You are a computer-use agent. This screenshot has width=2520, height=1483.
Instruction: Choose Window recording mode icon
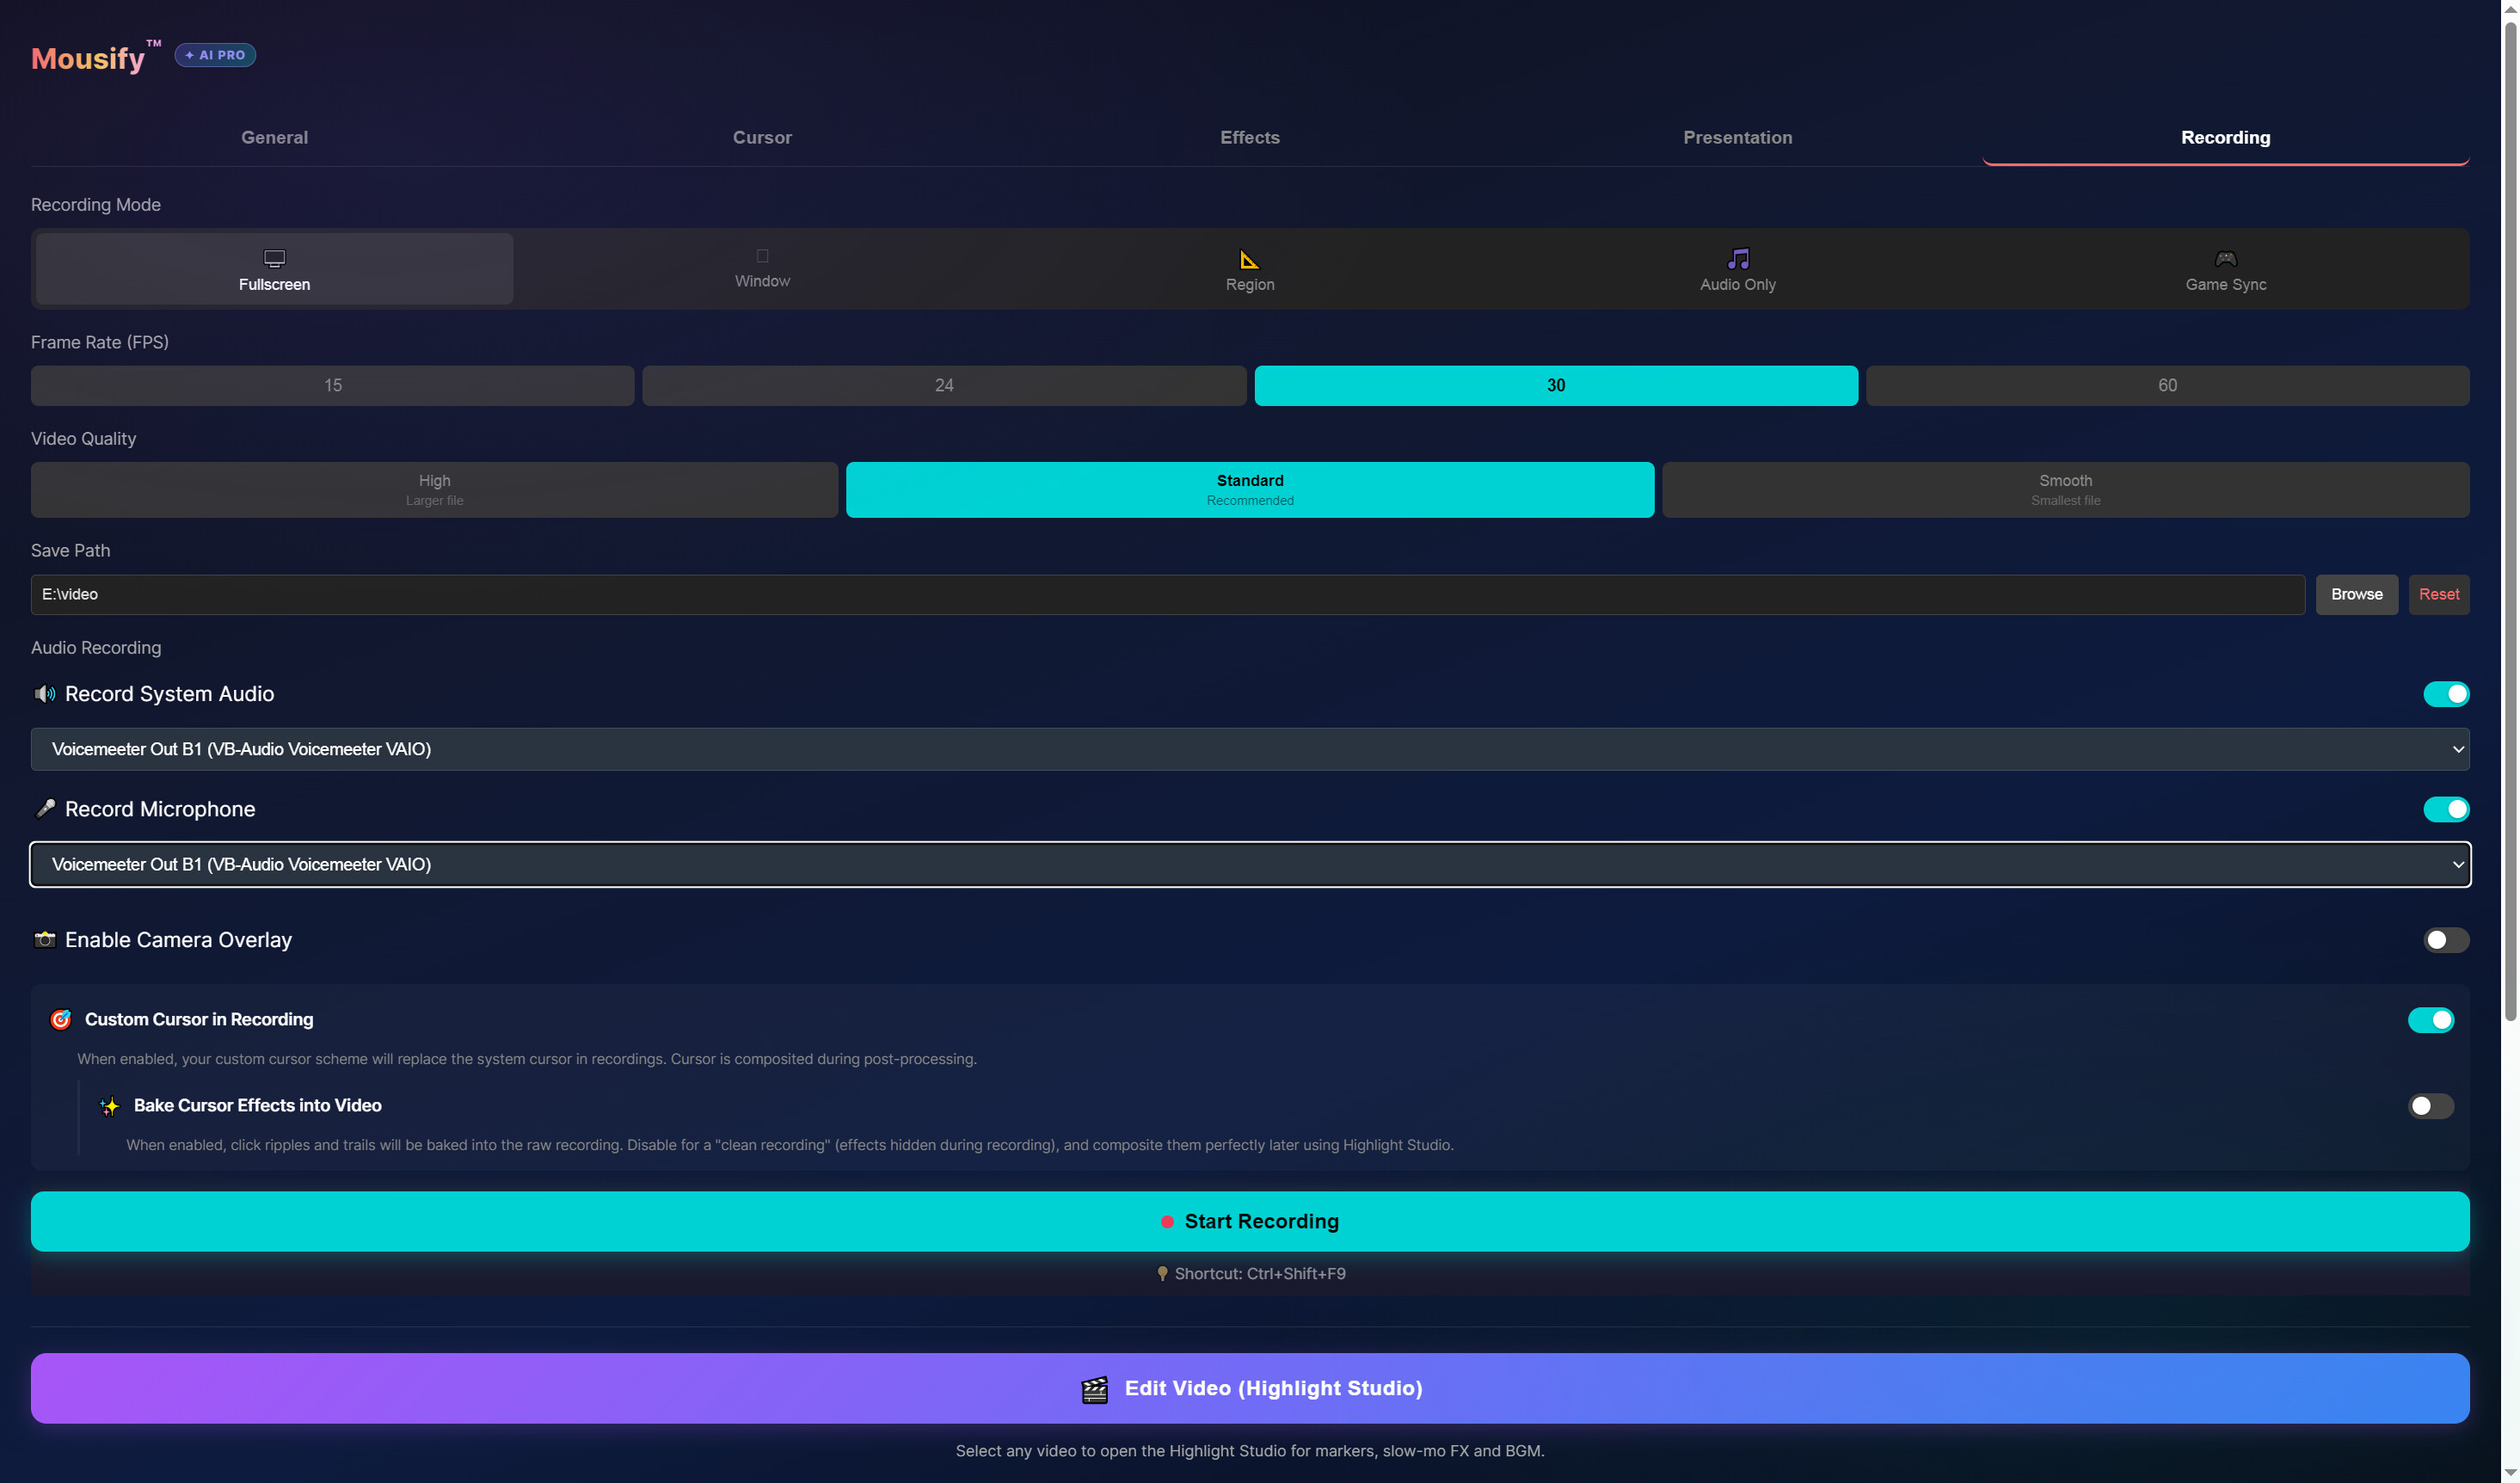762,256
